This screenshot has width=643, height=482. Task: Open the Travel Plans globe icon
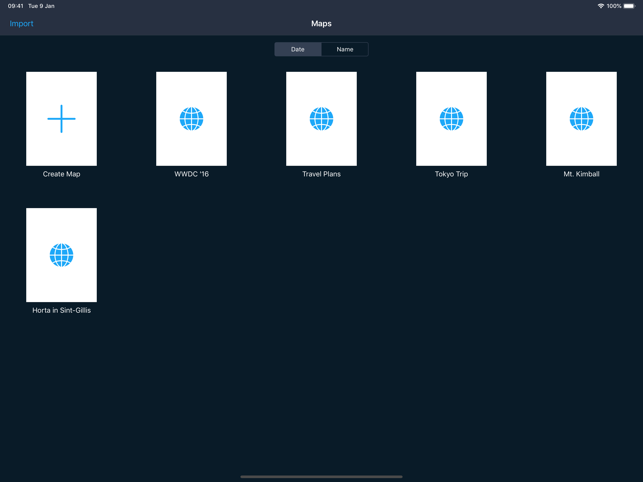(x=321, y=119)
